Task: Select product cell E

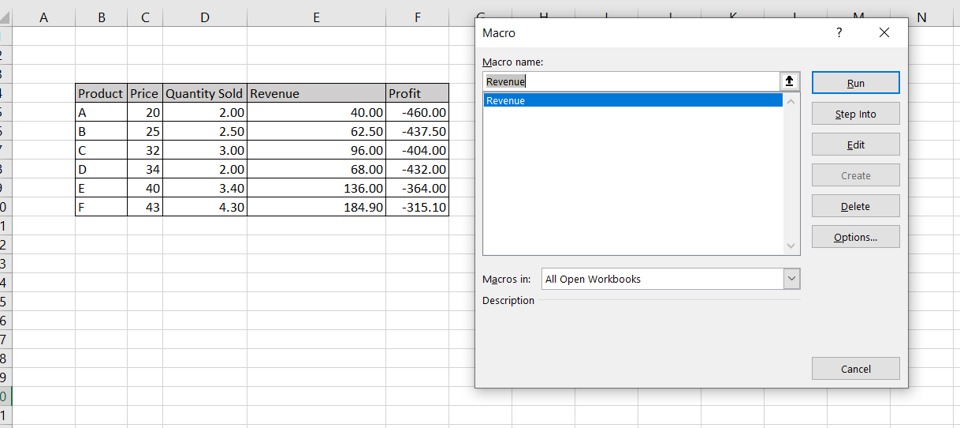Action: (102, 189)
